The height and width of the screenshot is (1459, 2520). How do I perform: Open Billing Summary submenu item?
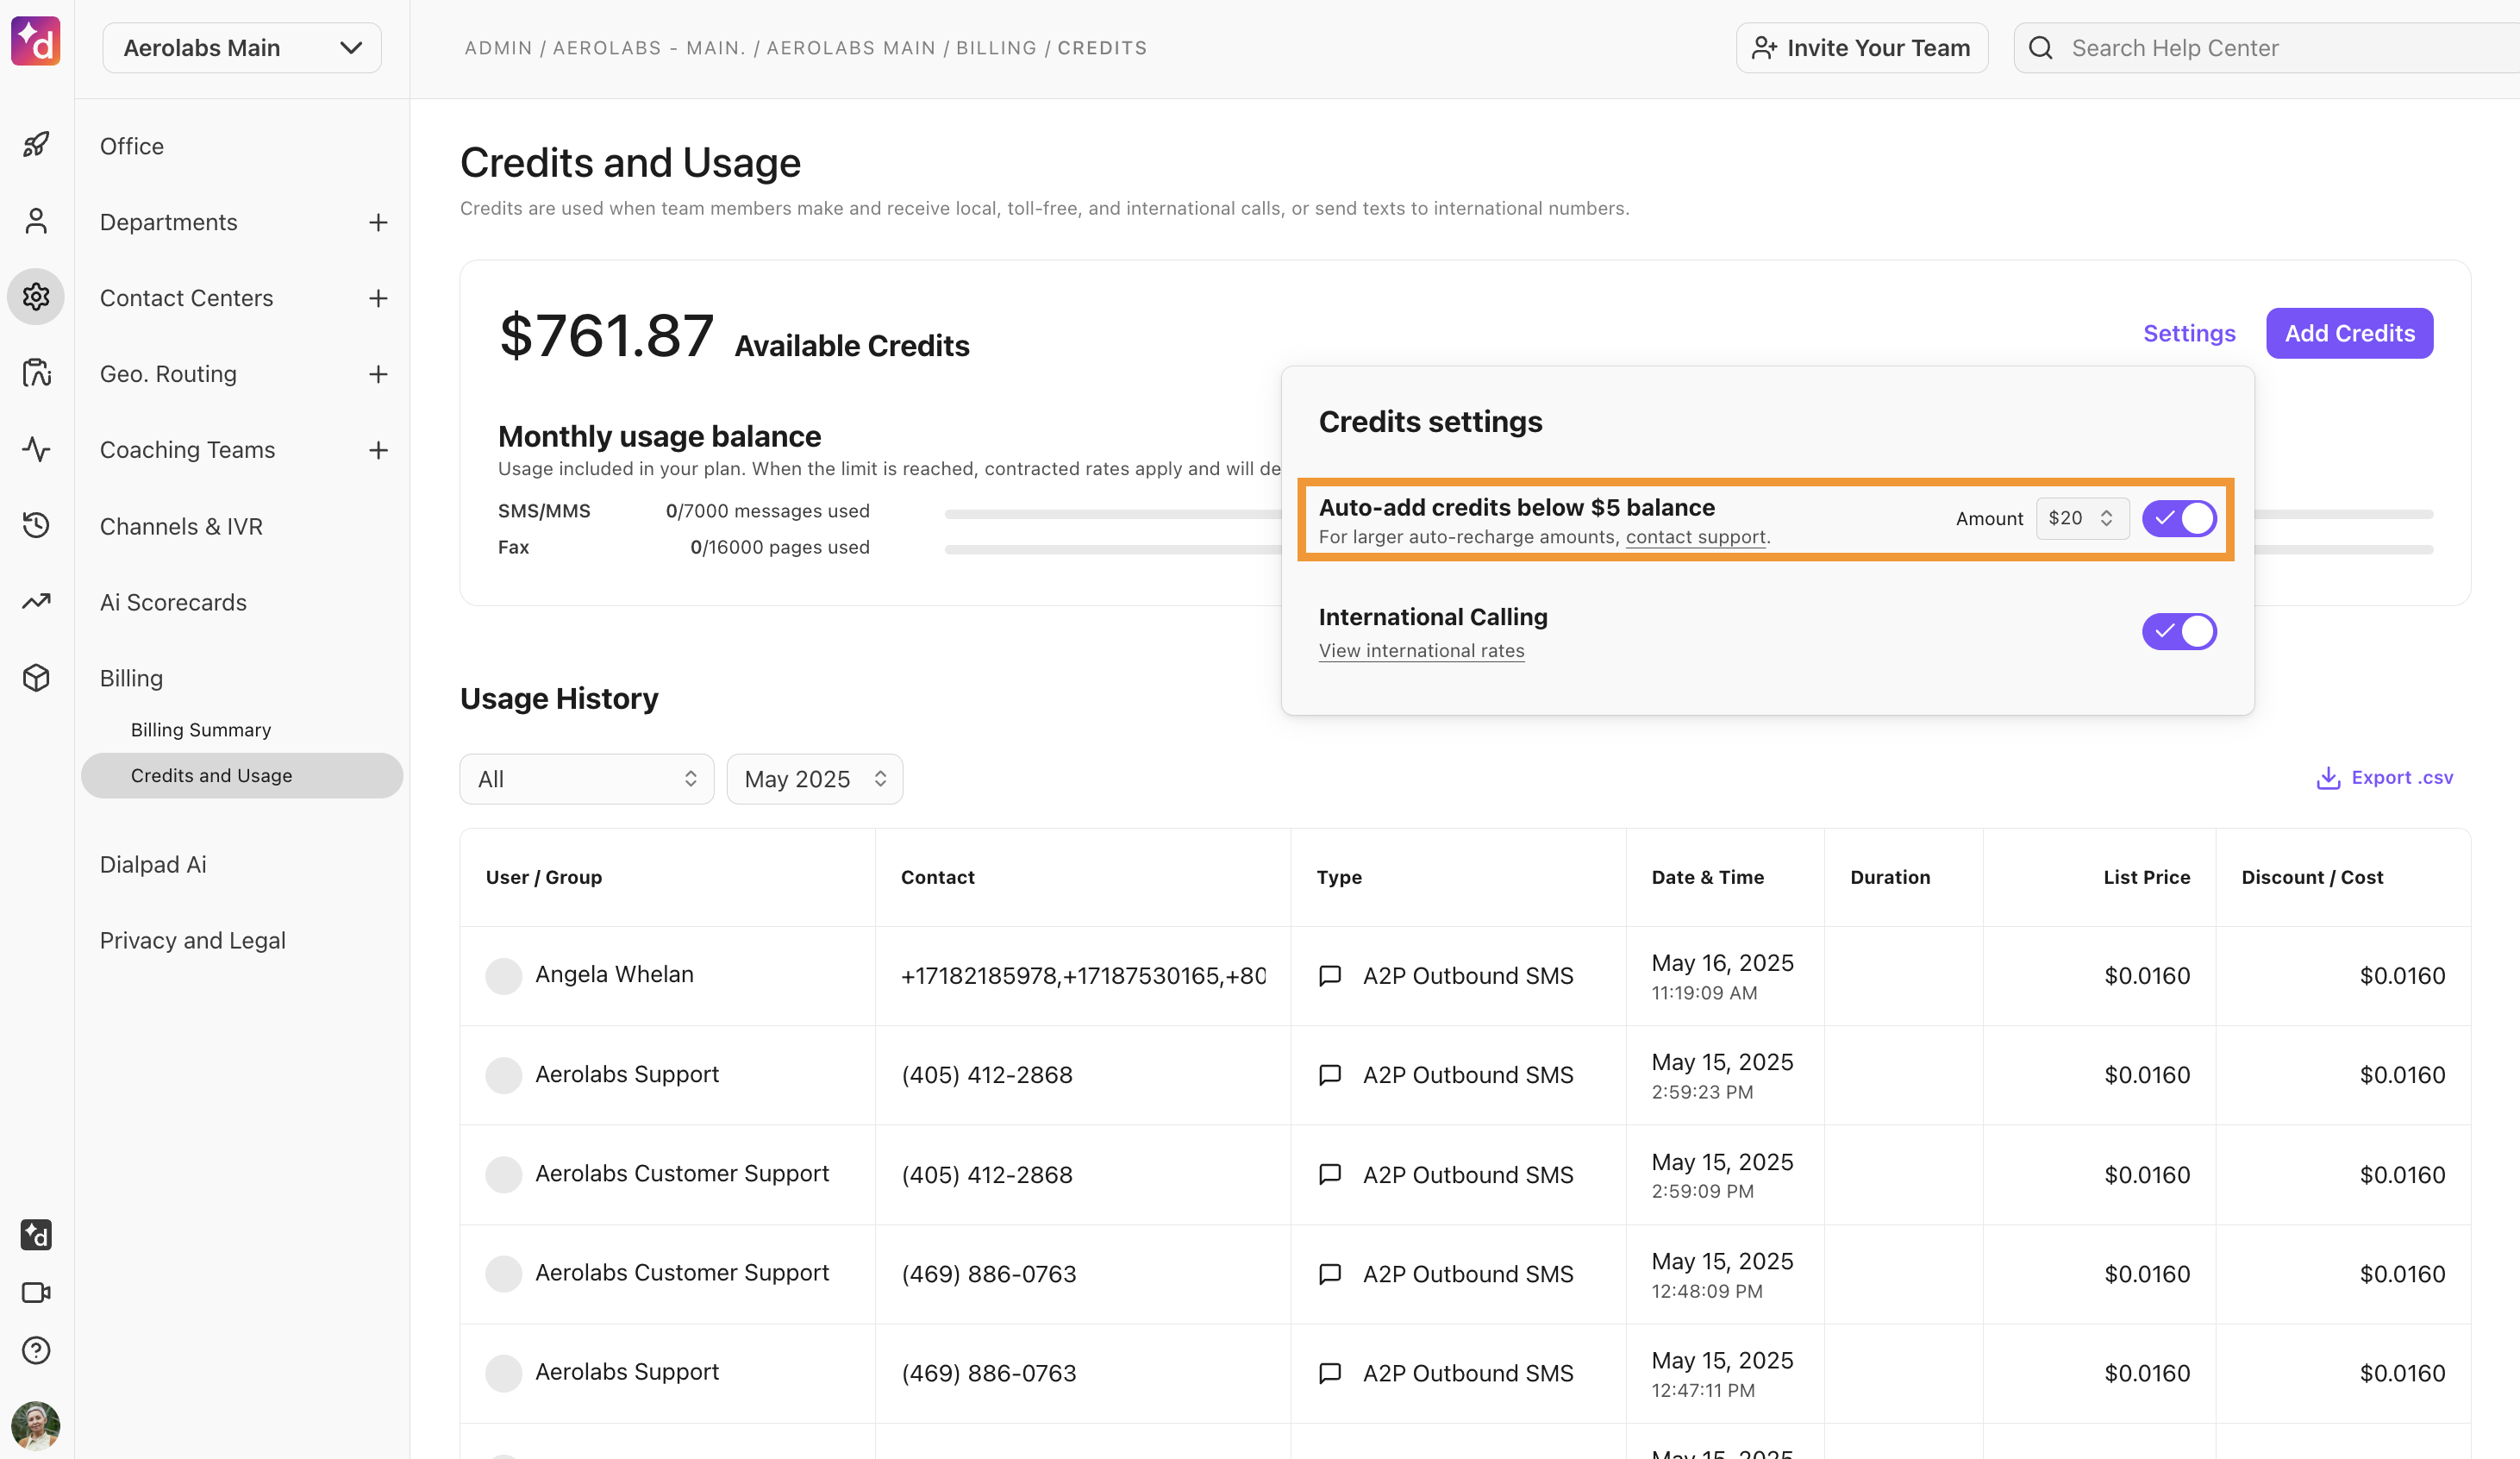point(201,730)
